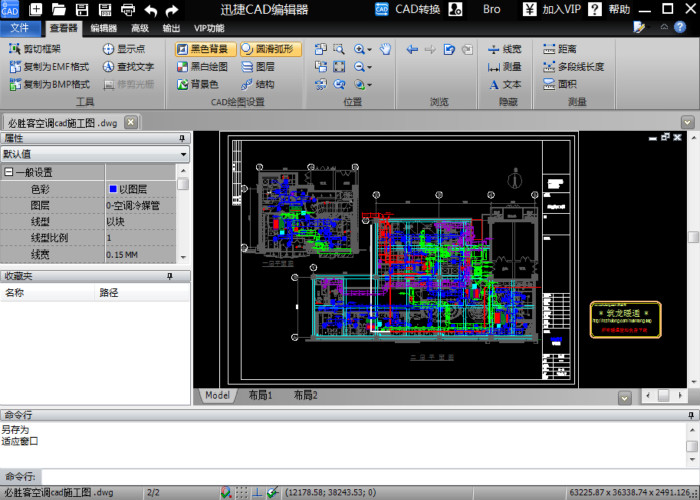Toggle 测量 dimension visibility
700x500 pixels.
[x=505, y=67]
